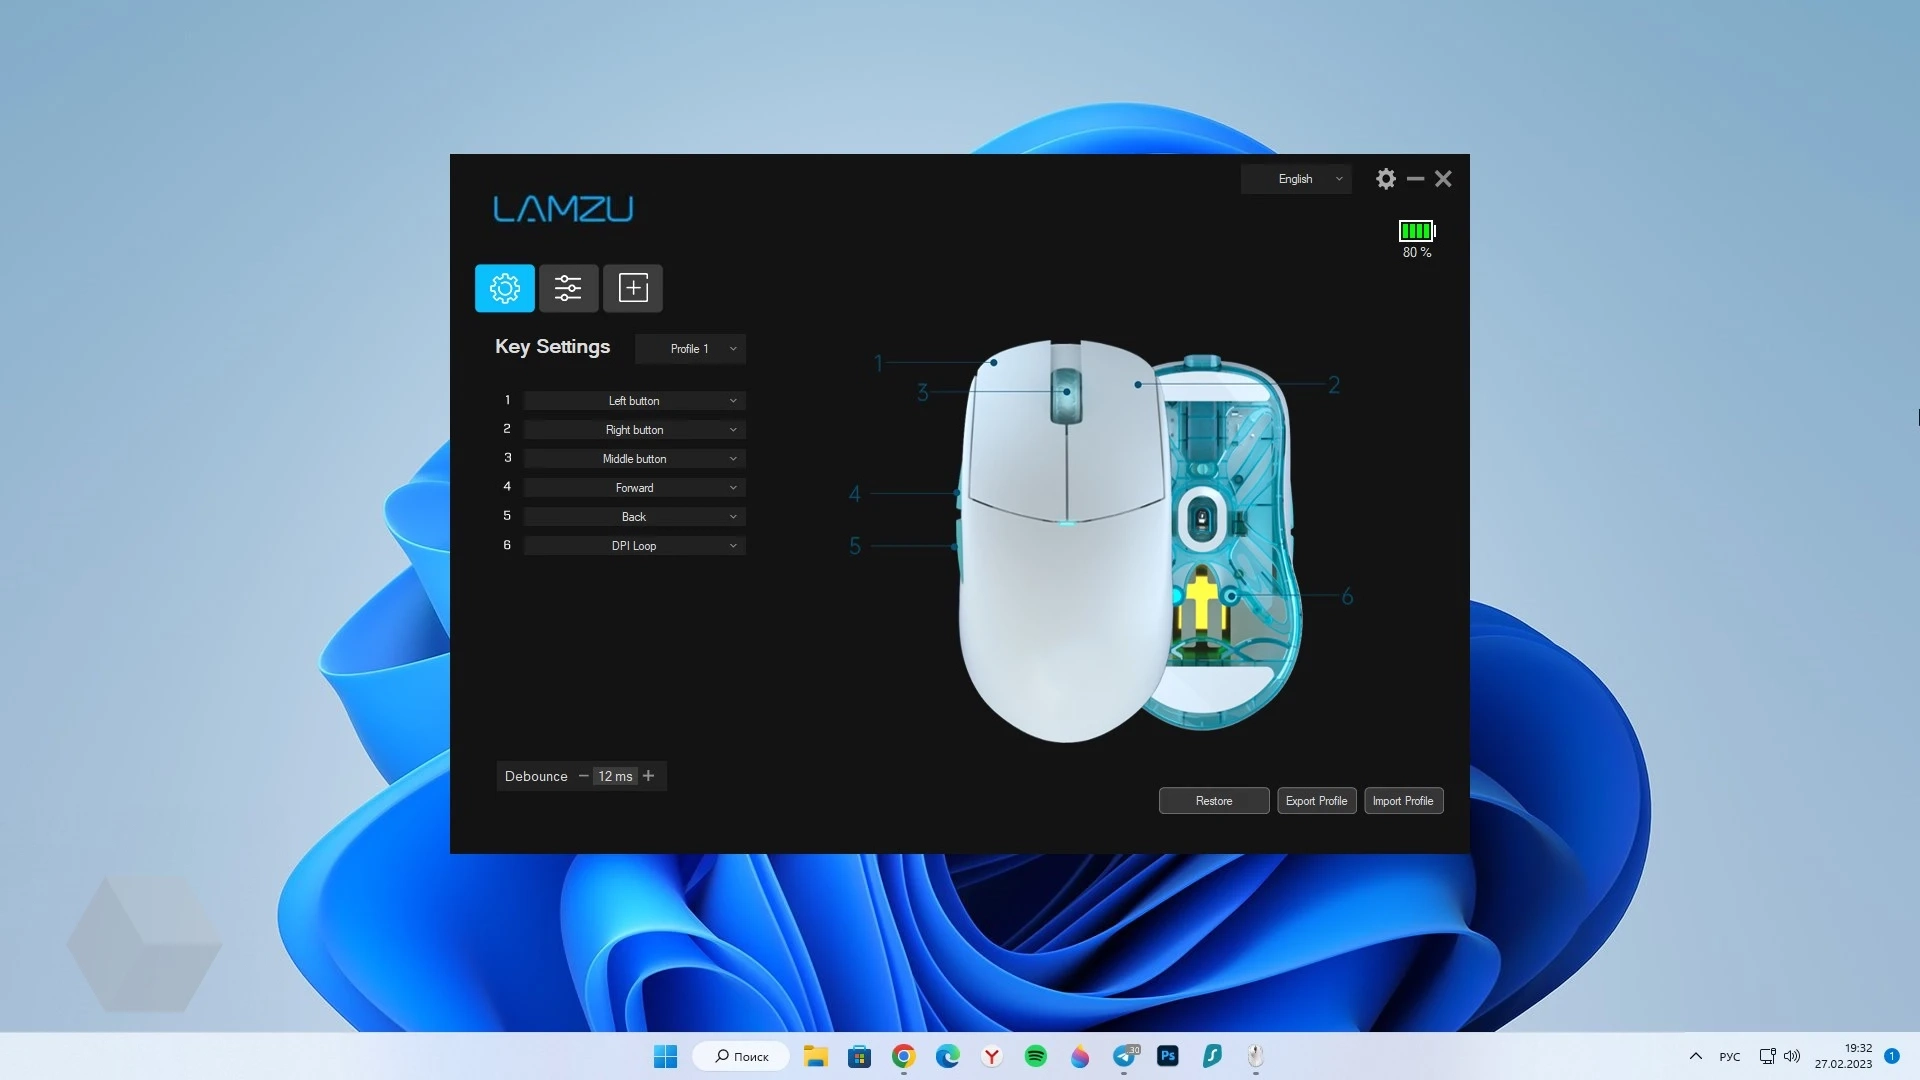The image size is (1920, 1080).
Task: Decrease the Debounce time with minus button
Action: (x=582, y=775)
